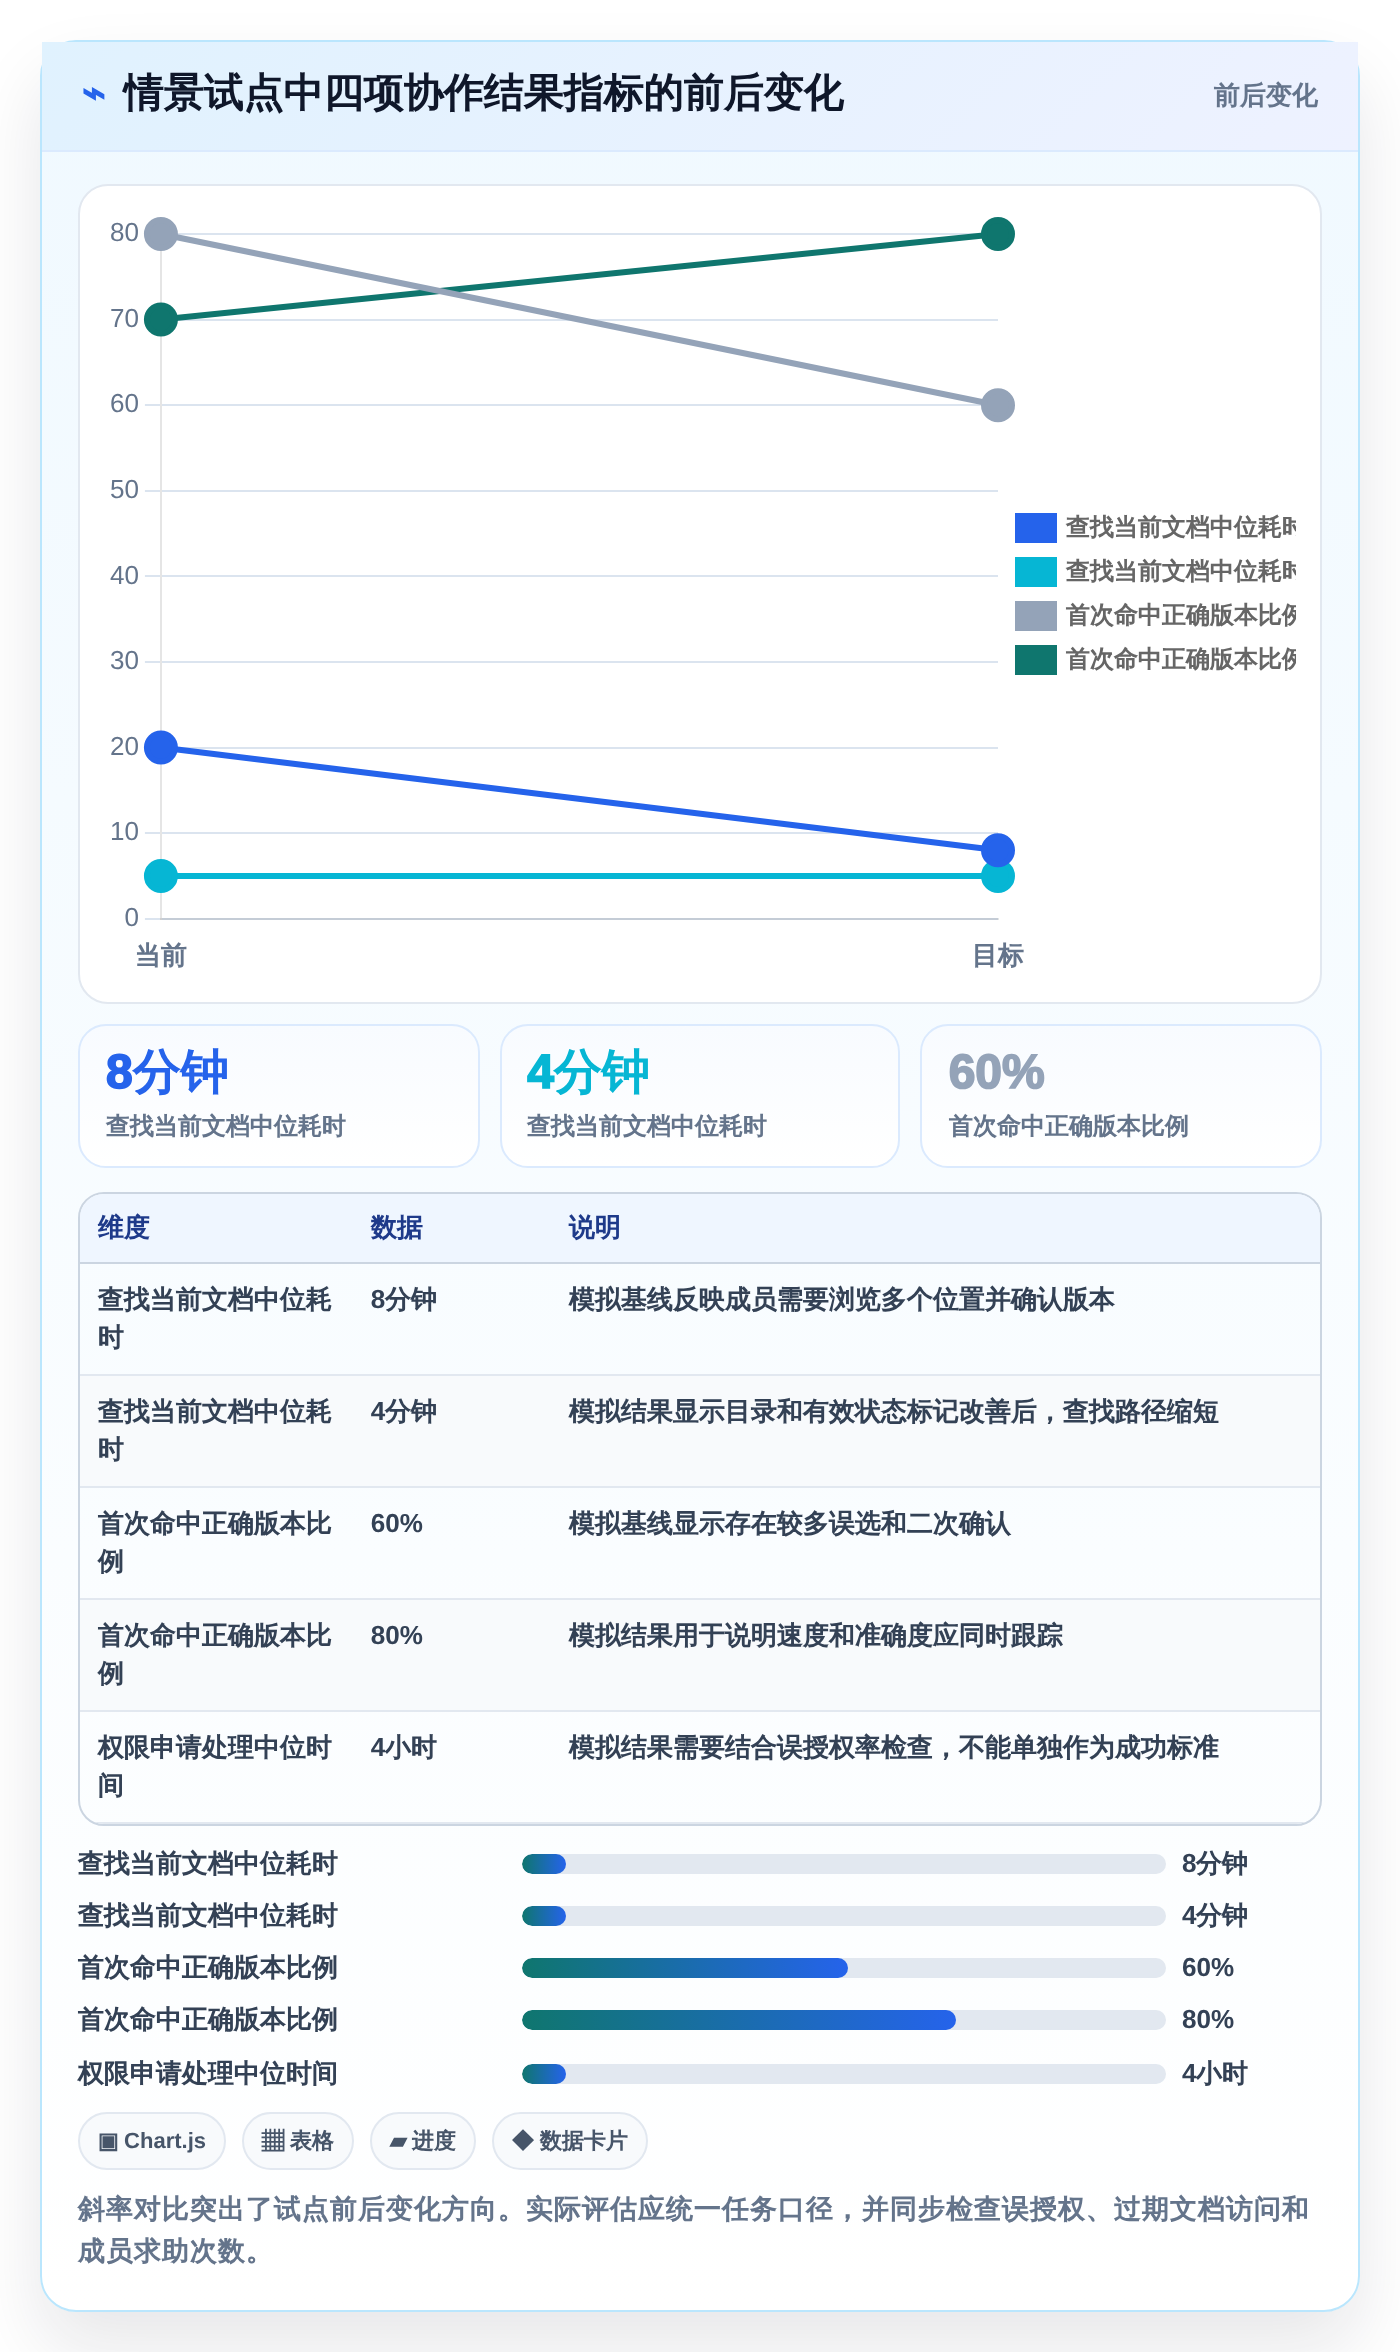The width and height of the screenshot is (1400, 2352).
Task: Click the footer note starting 斜率对比突出了
Action: click(693, 2230)
